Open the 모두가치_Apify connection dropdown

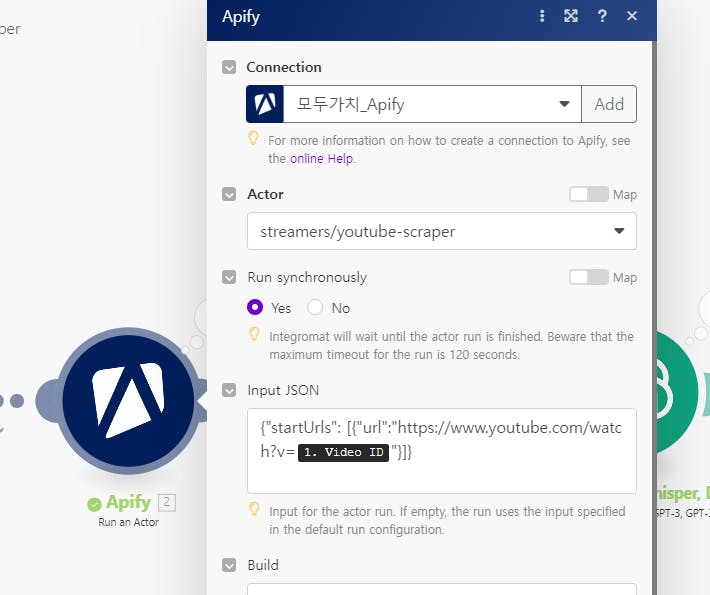pyautogui.click(x=432, y=104)
